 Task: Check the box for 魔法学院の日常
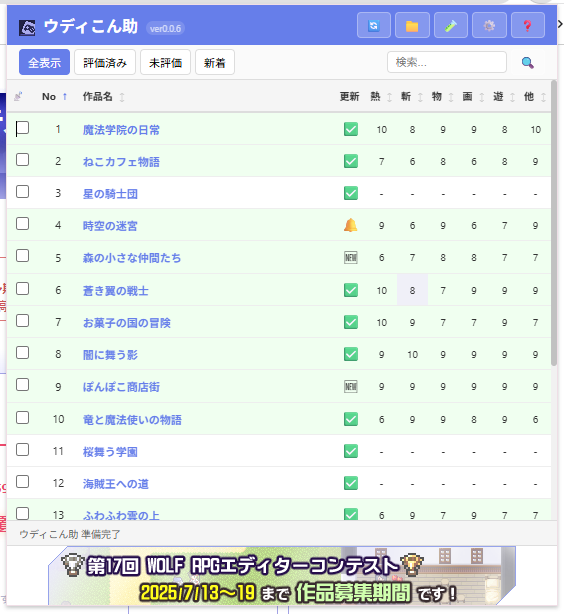[22, 128]
